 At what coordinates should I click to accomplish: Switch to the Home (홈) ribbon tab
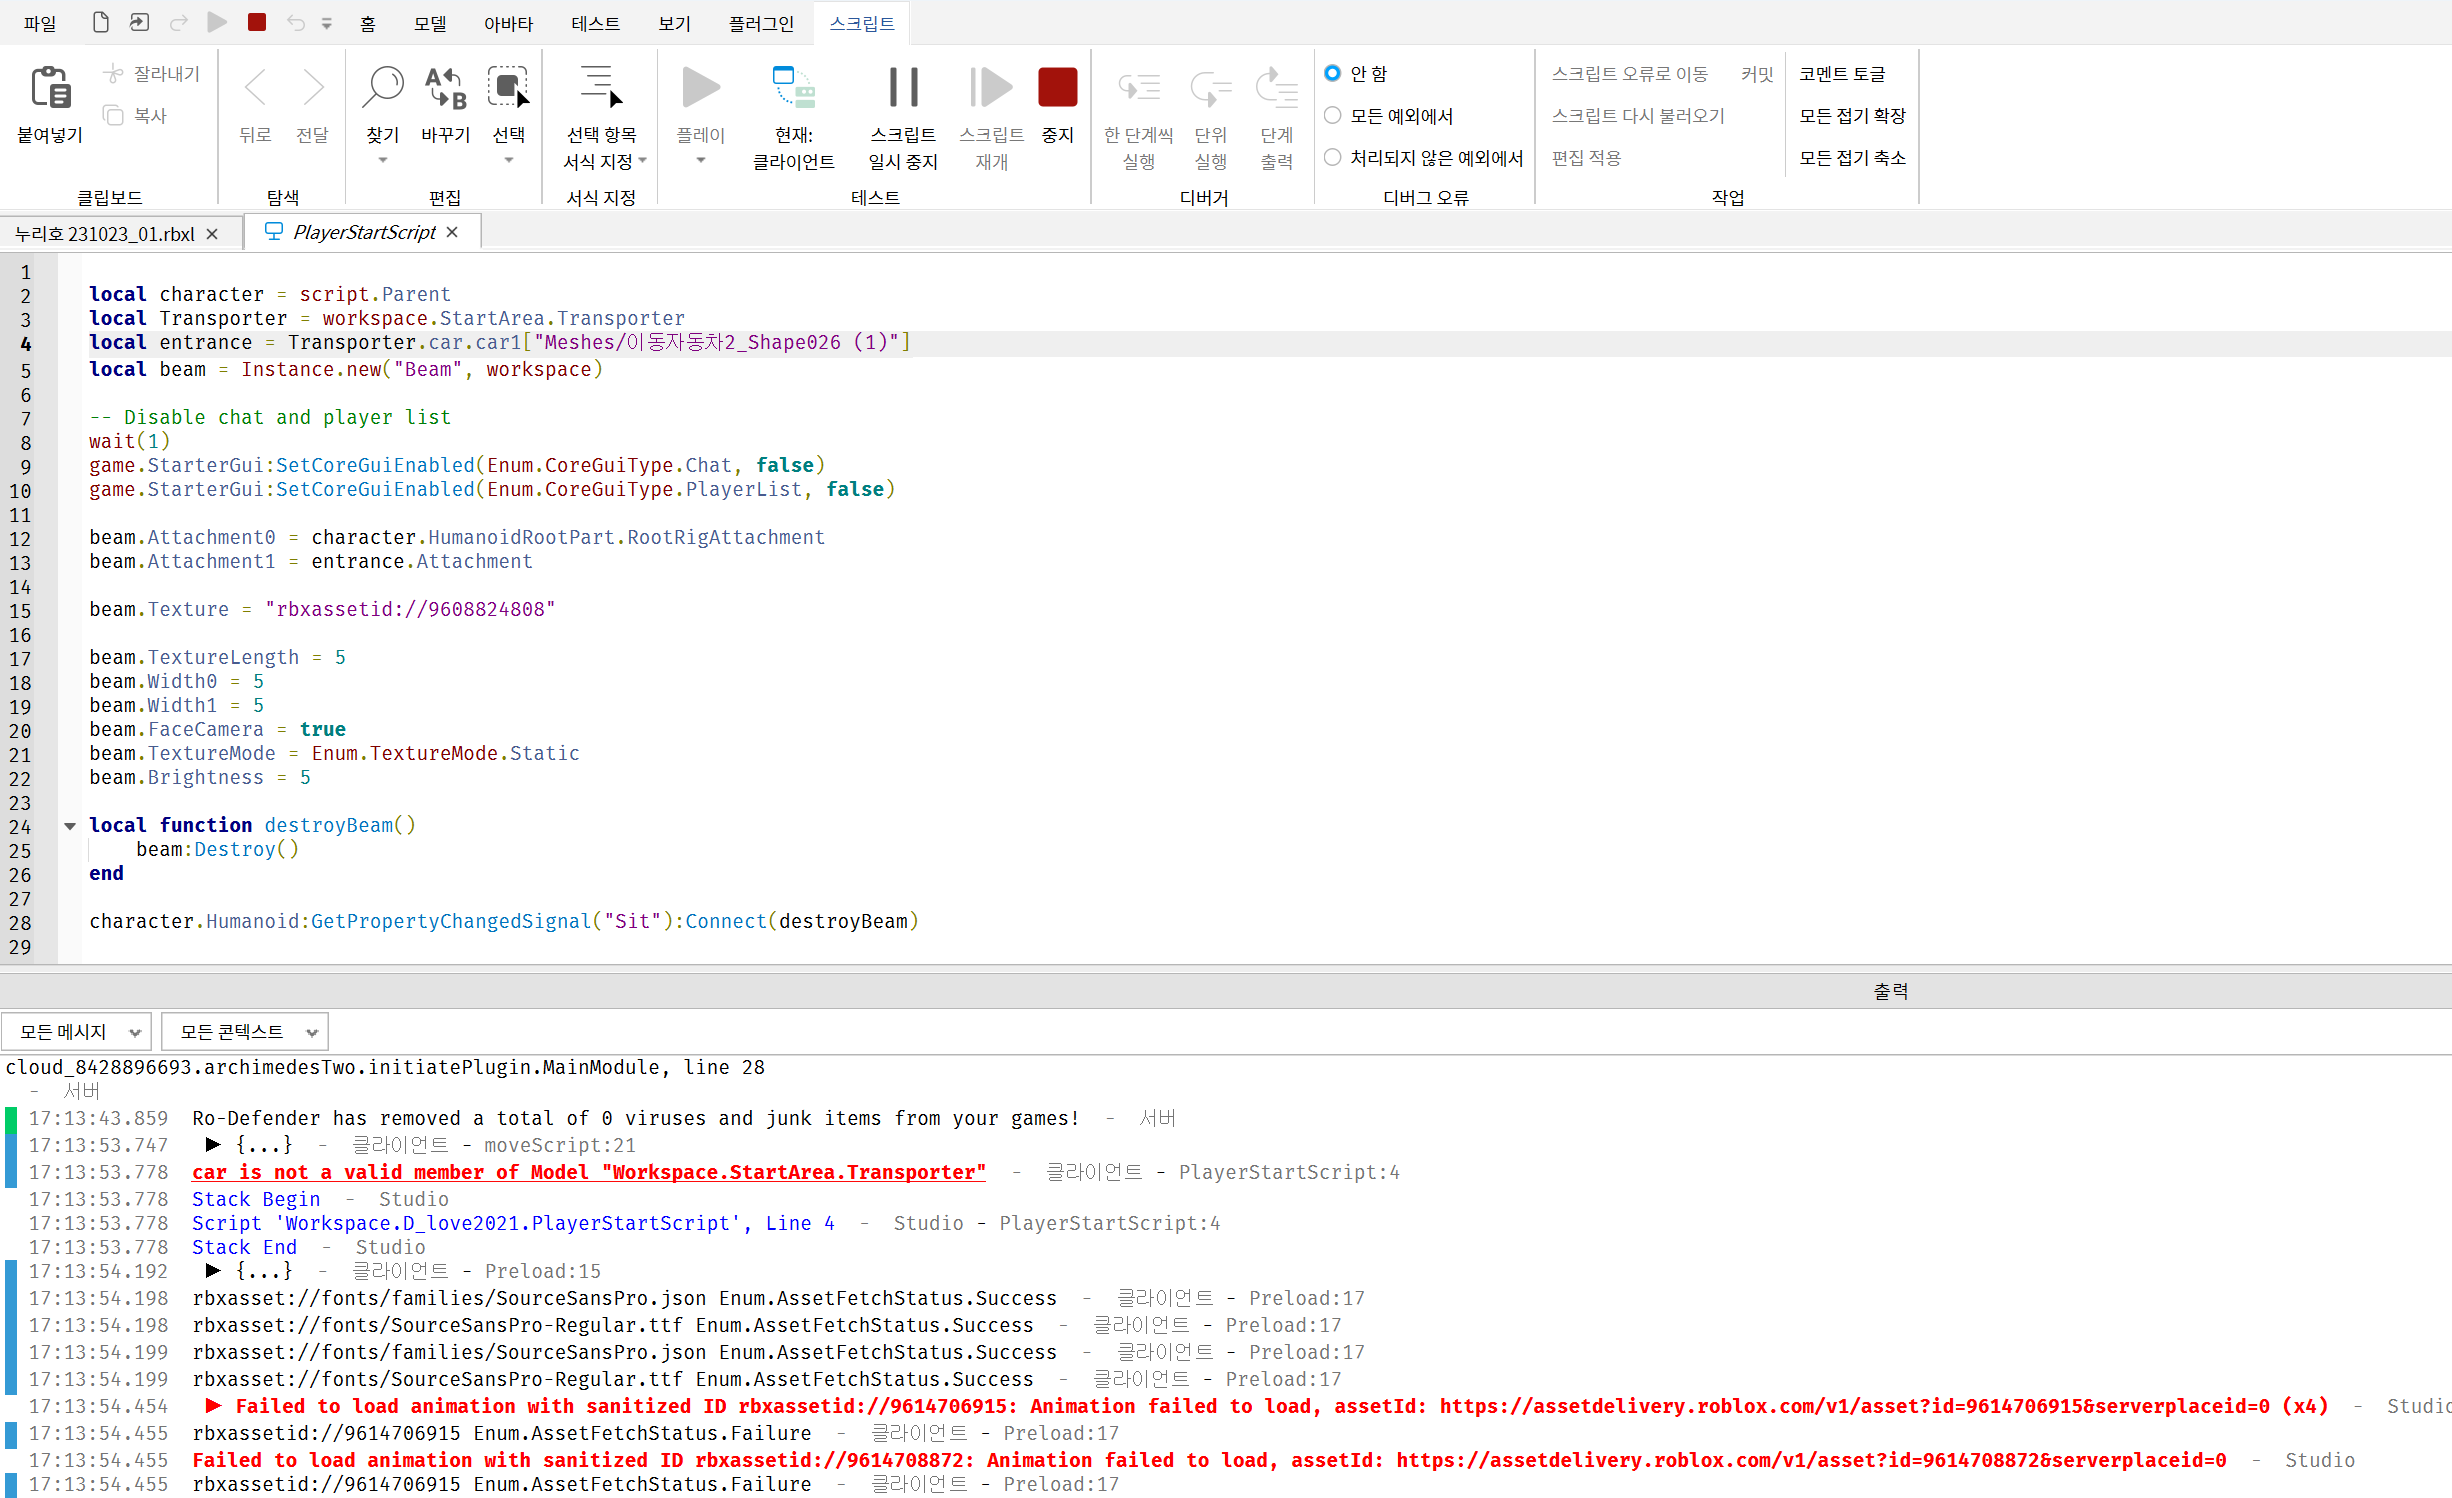tap(368, 23)
